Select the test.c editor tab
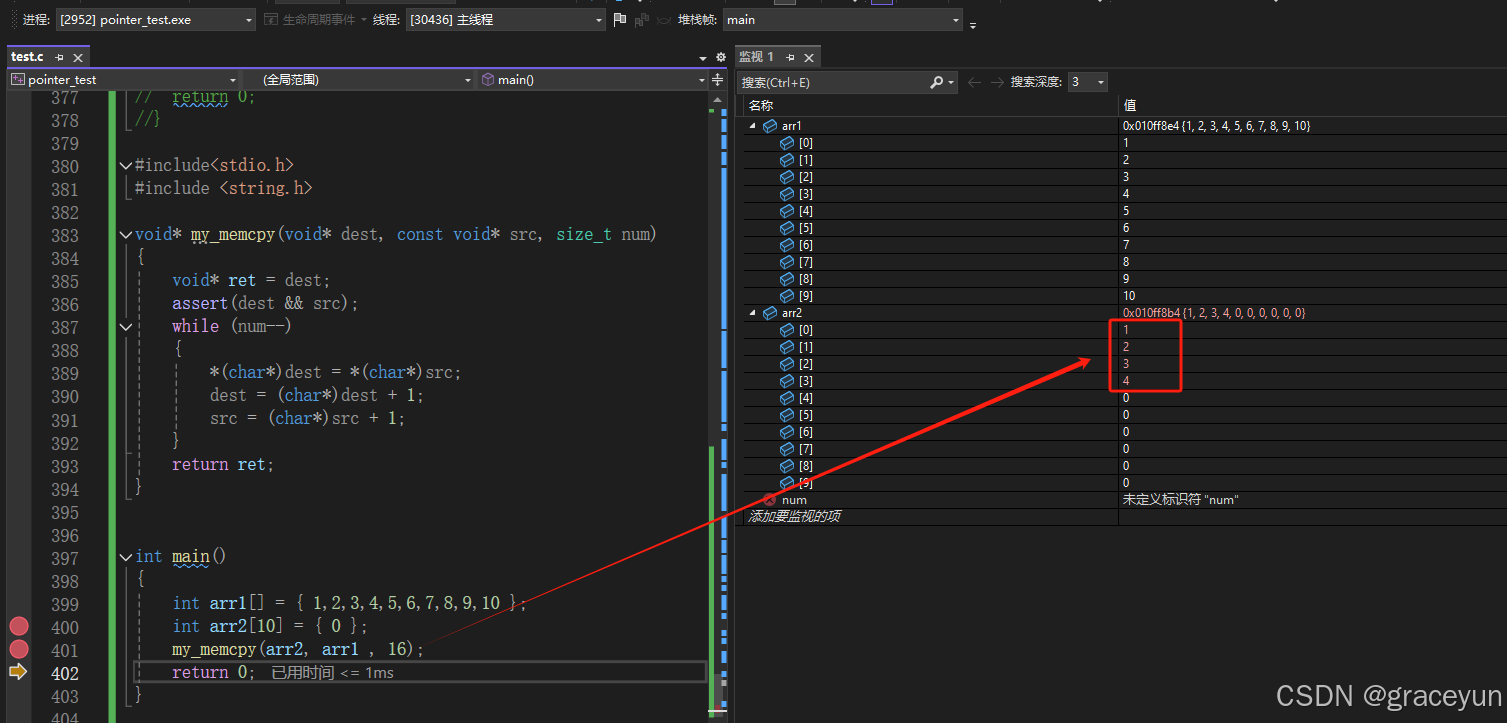Screen dimensions: 1507x723 (27, 57)
